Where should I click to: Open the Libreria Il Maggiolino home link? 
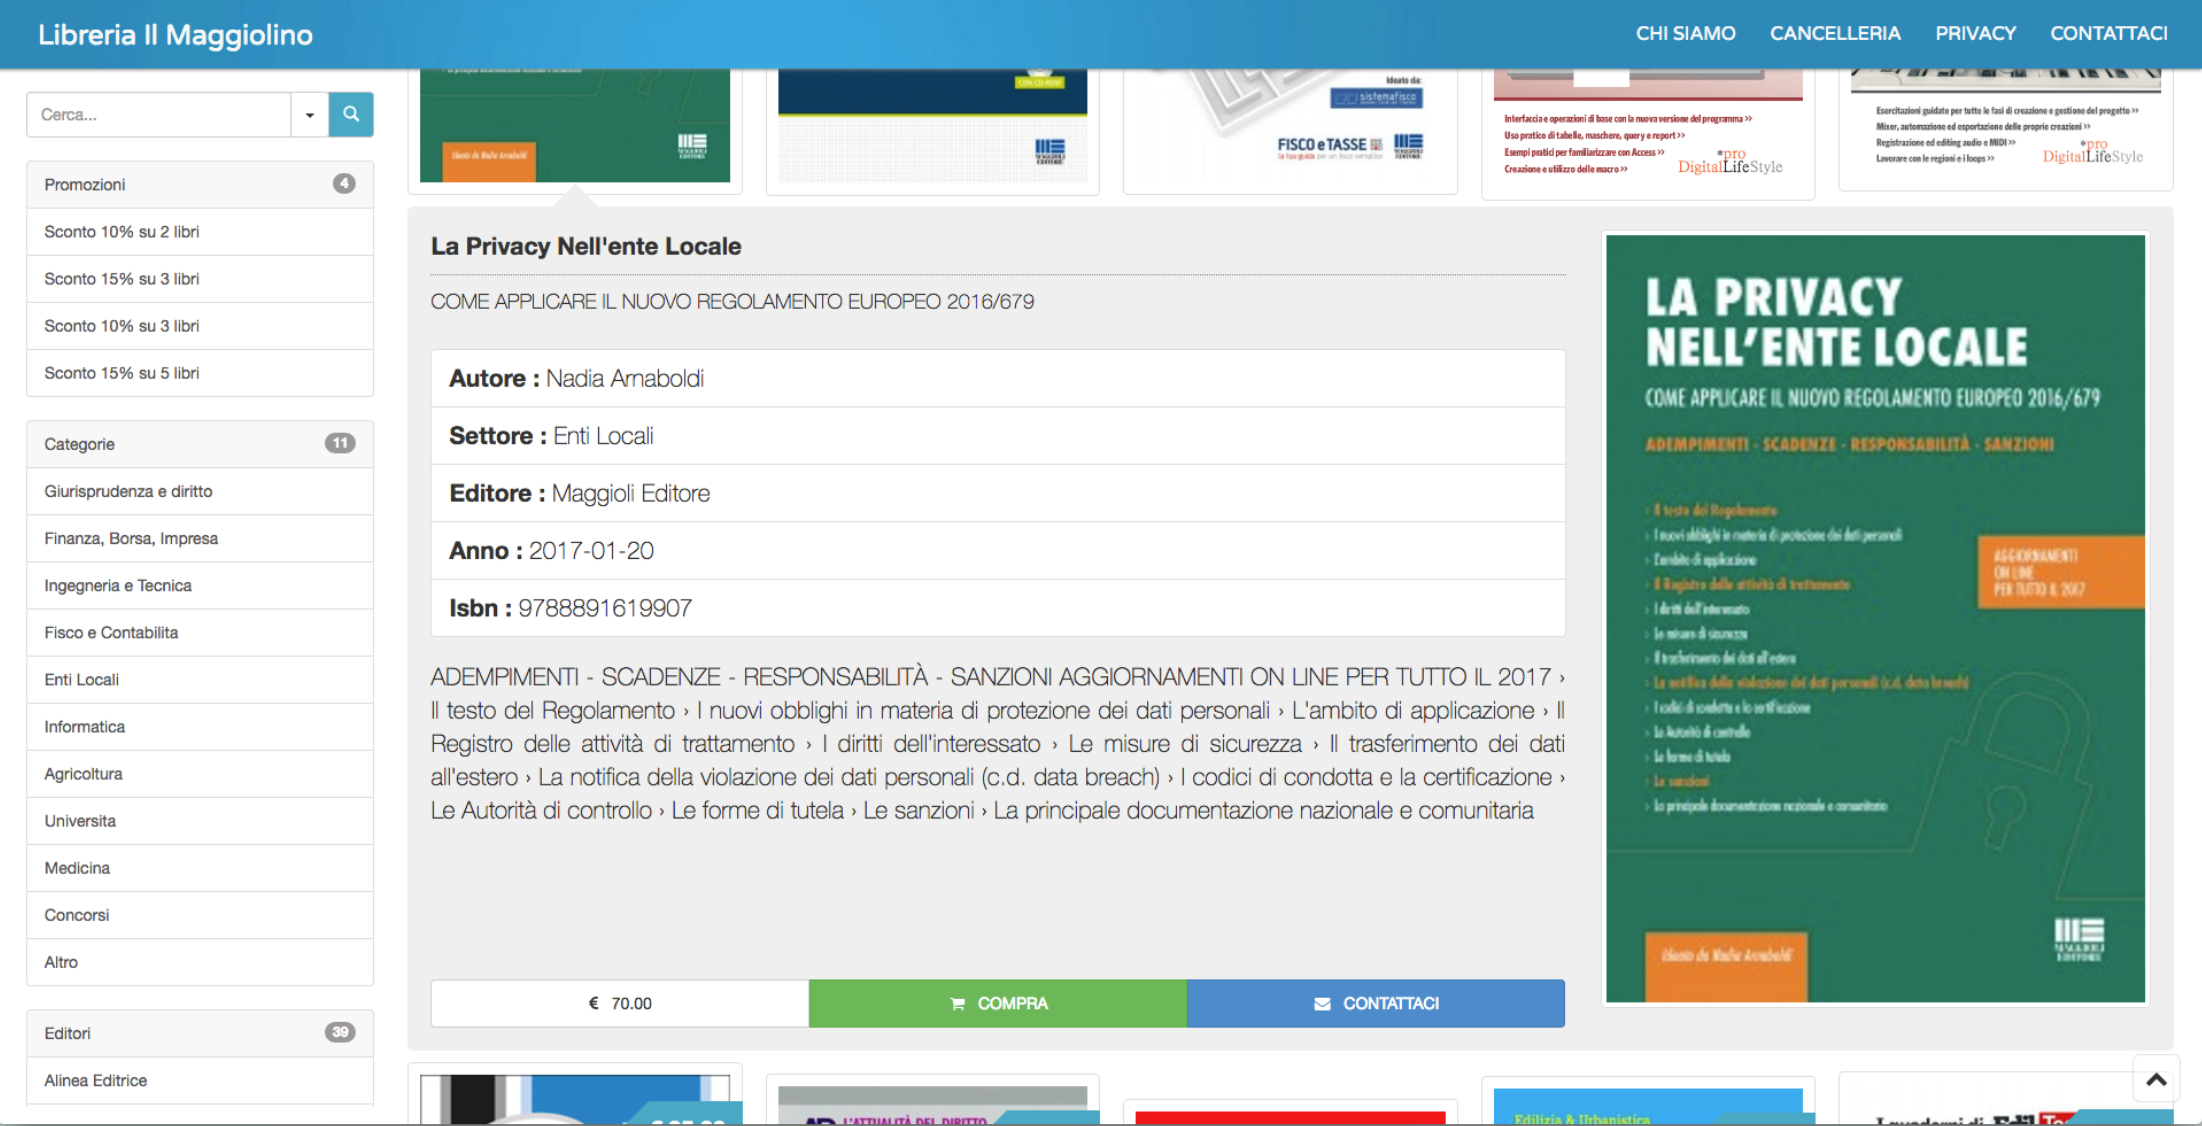tap(175, 35)
